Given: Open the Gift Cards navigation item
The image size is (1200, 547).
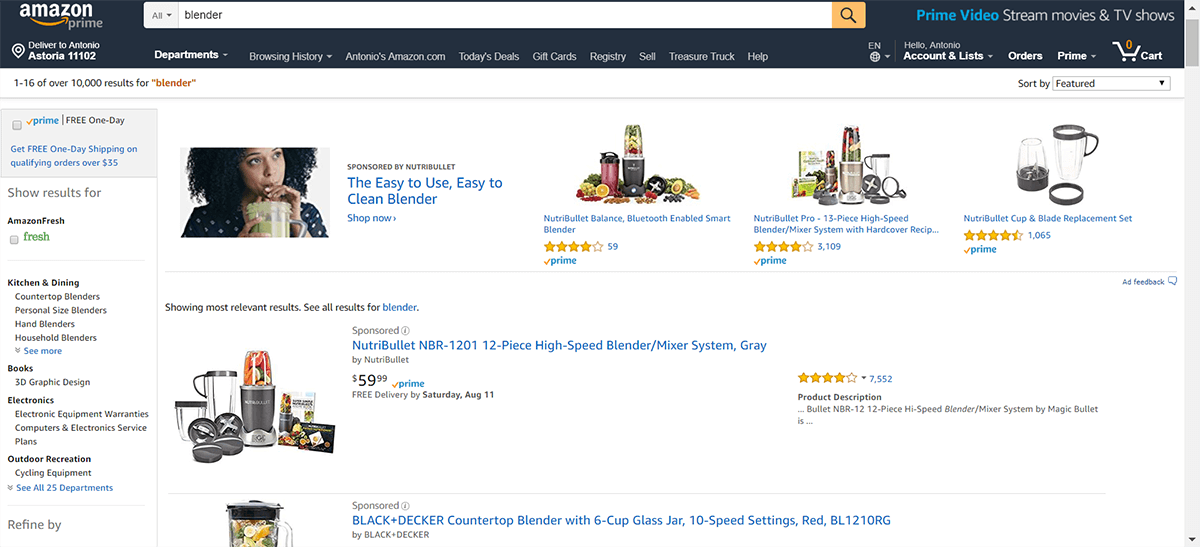Looking at the screenshot, I should pos(554,56).
